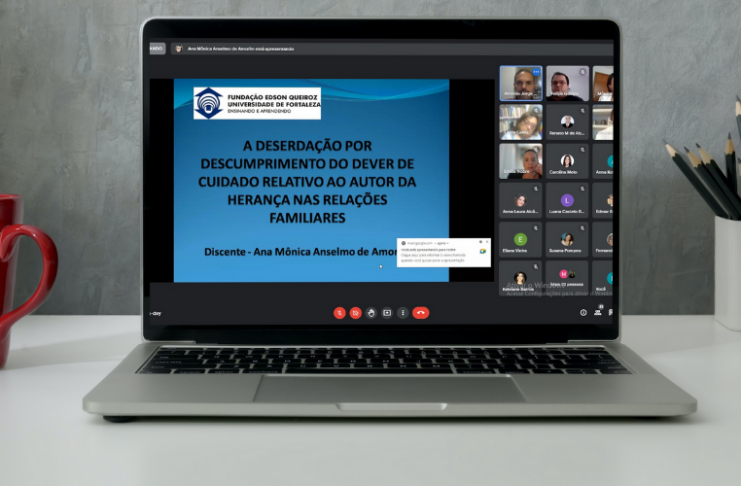Select the Anna Laura participant tile

[x=521, y=201]
